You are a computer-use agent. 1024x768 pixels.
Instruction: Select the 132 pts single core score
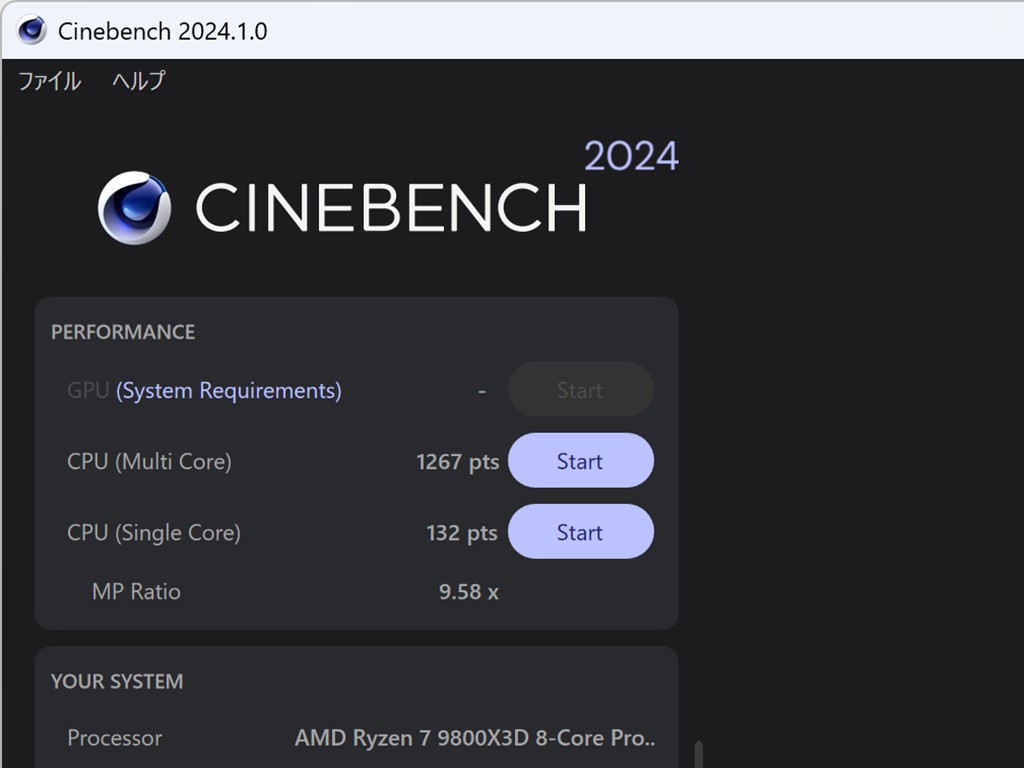461,532
